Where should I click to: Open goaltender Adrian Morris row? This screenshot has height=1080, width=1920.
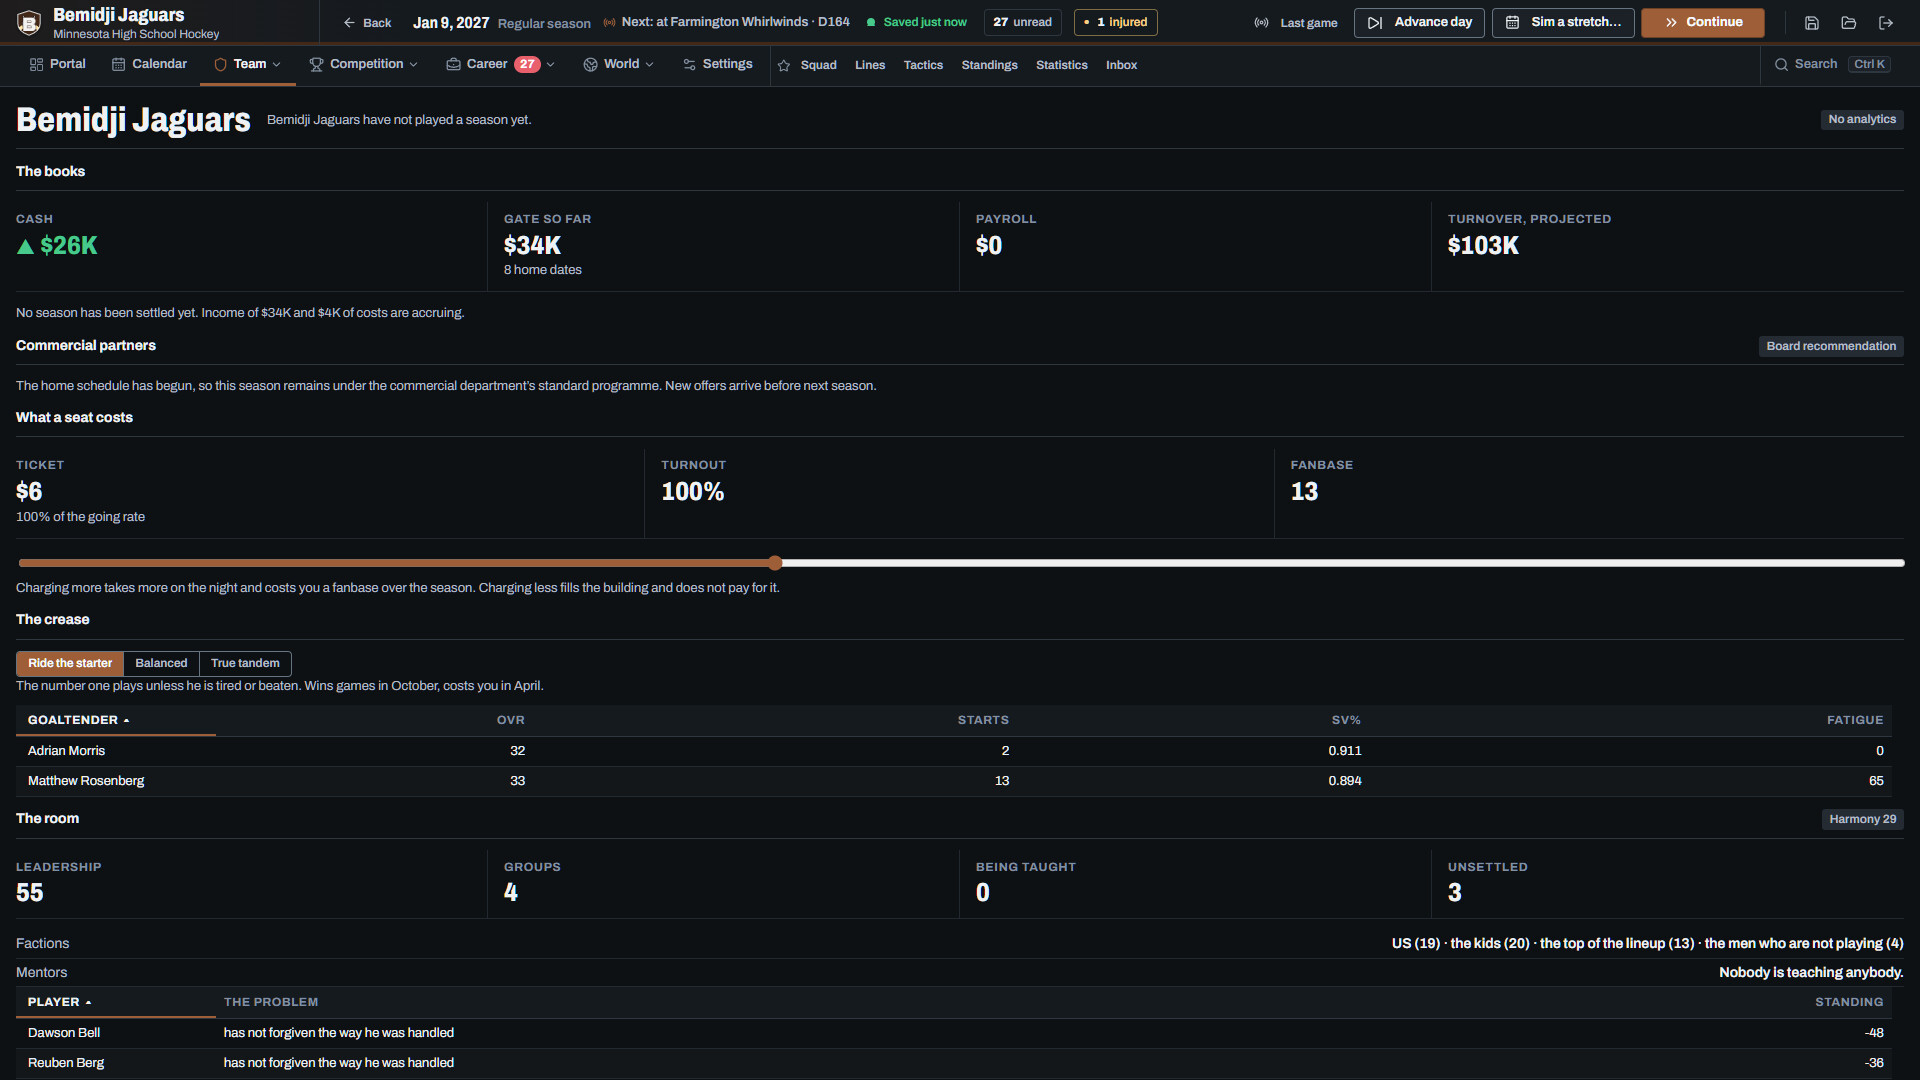[x=953, y=751]
